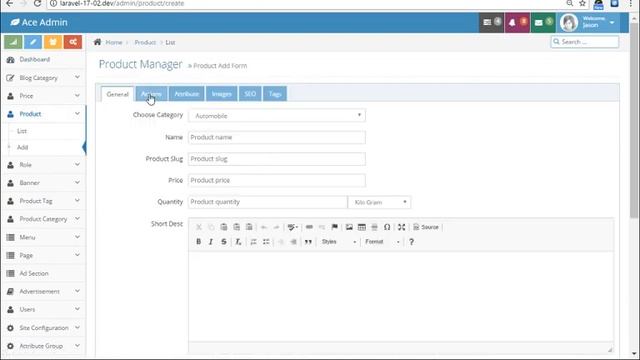
Task: Click the increase indent icon
Action: pyautogui.click(x=293, y=242)
